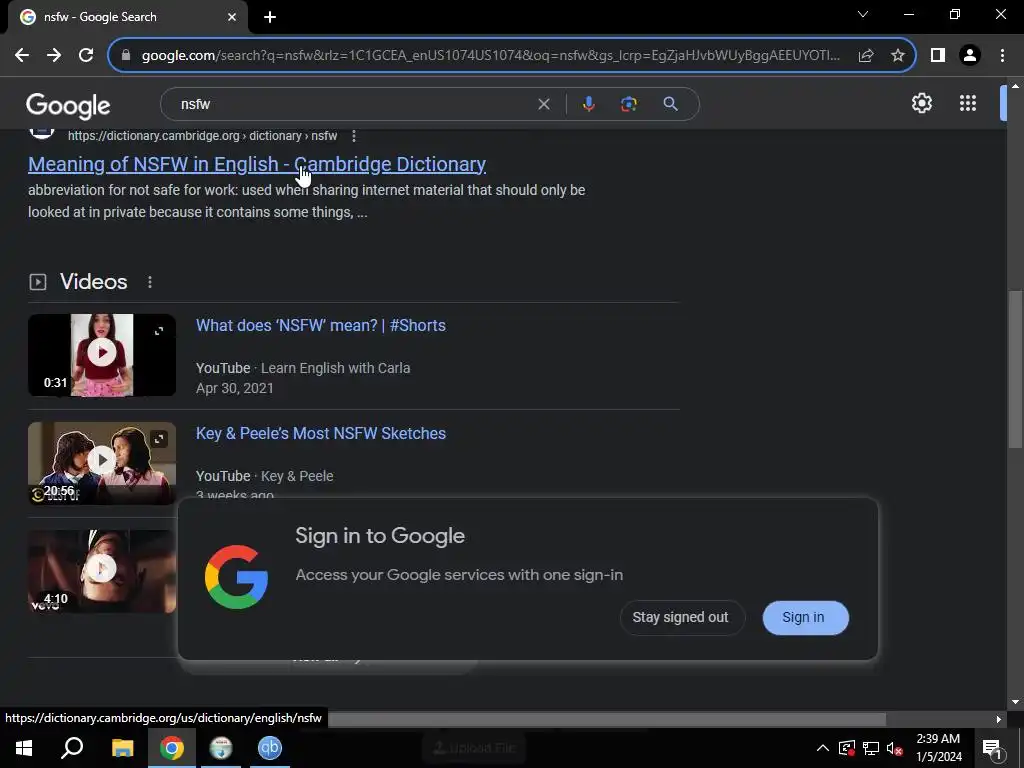Open the qBittorrent taskbar icon
This screenshot has width=1024, height=768.
(x=269, y=748)
